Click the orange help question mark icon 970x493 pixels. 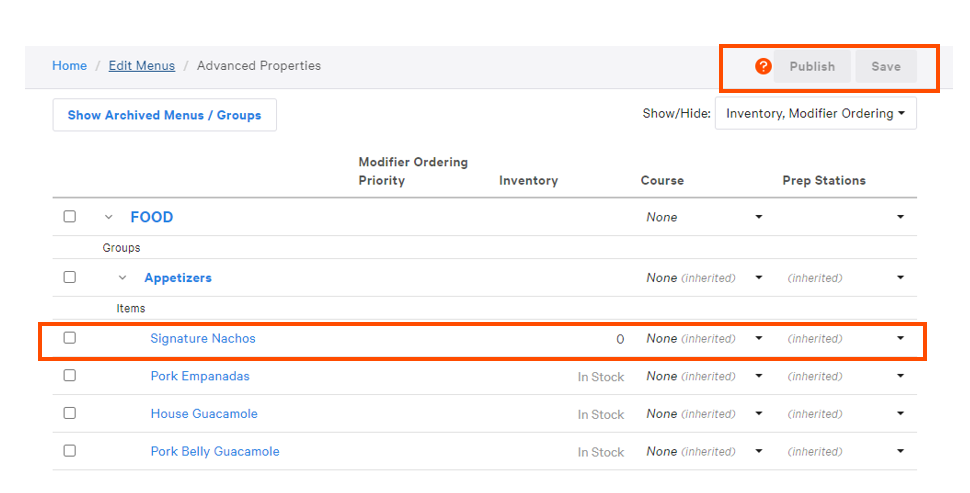[763, 66]
